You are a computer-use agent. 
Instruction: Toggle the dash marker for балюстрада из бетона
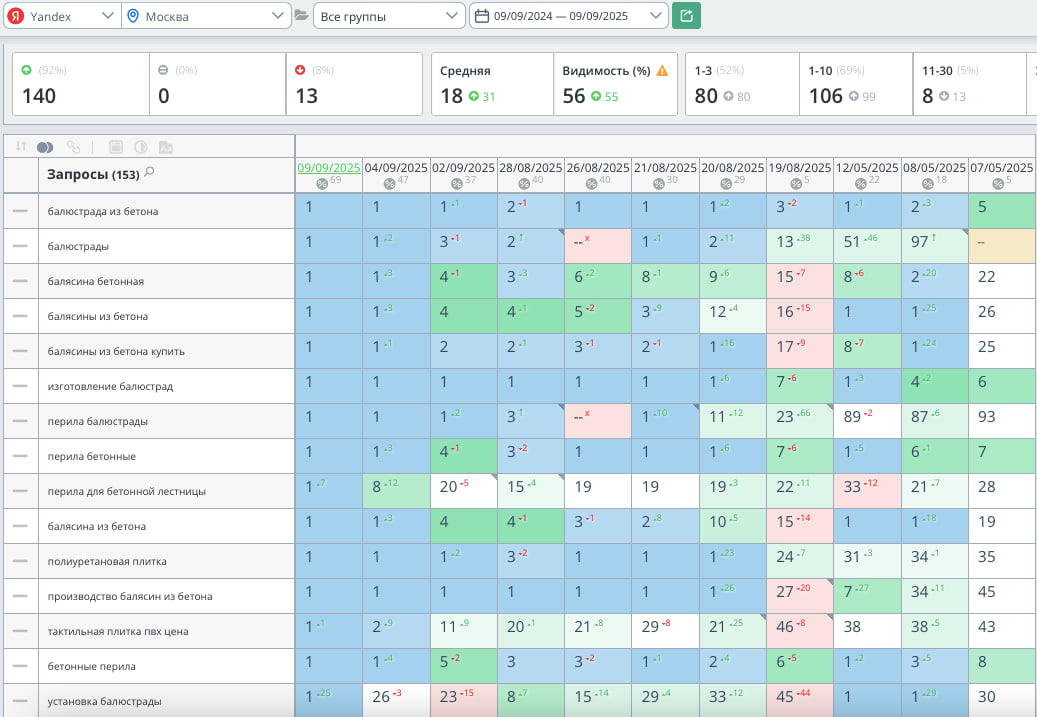21,211
